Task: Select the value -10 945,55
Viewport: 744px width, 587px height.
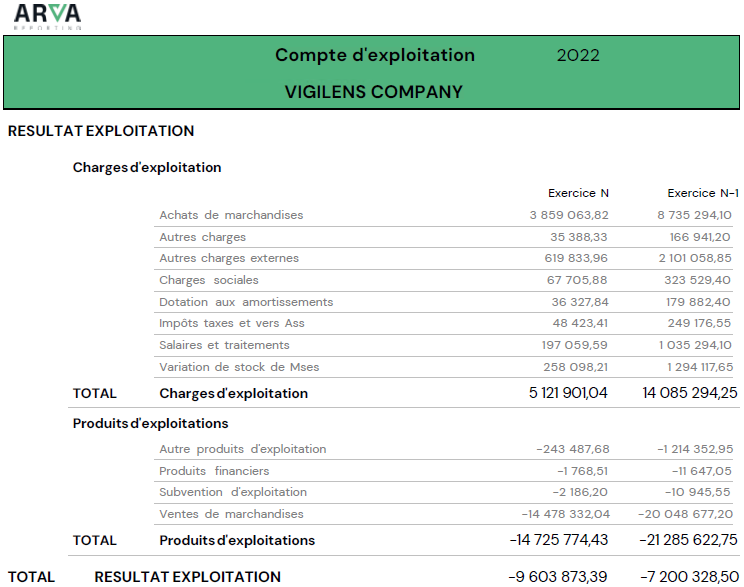Action: click(x=698, y=492)
